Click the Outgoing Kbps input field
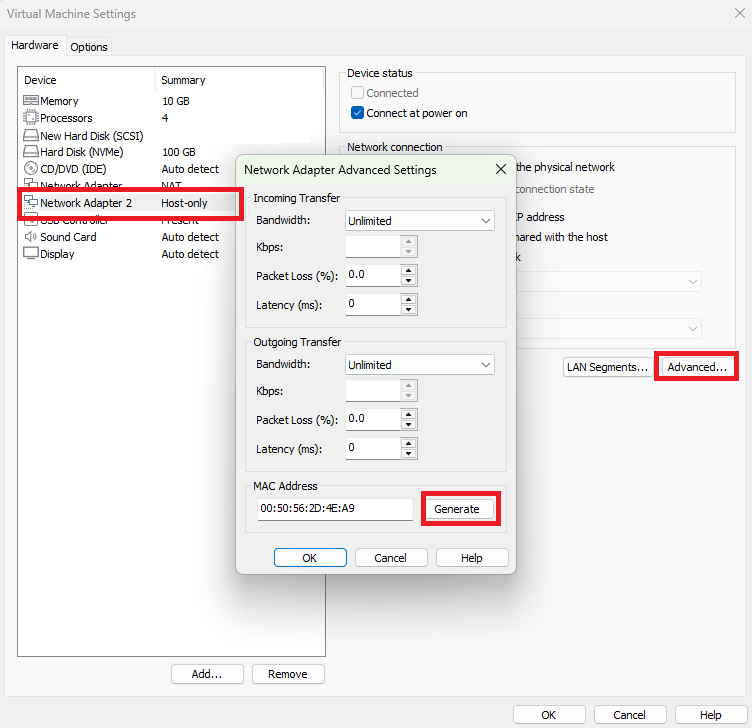 pyautogui.click(x=373, y=390)
